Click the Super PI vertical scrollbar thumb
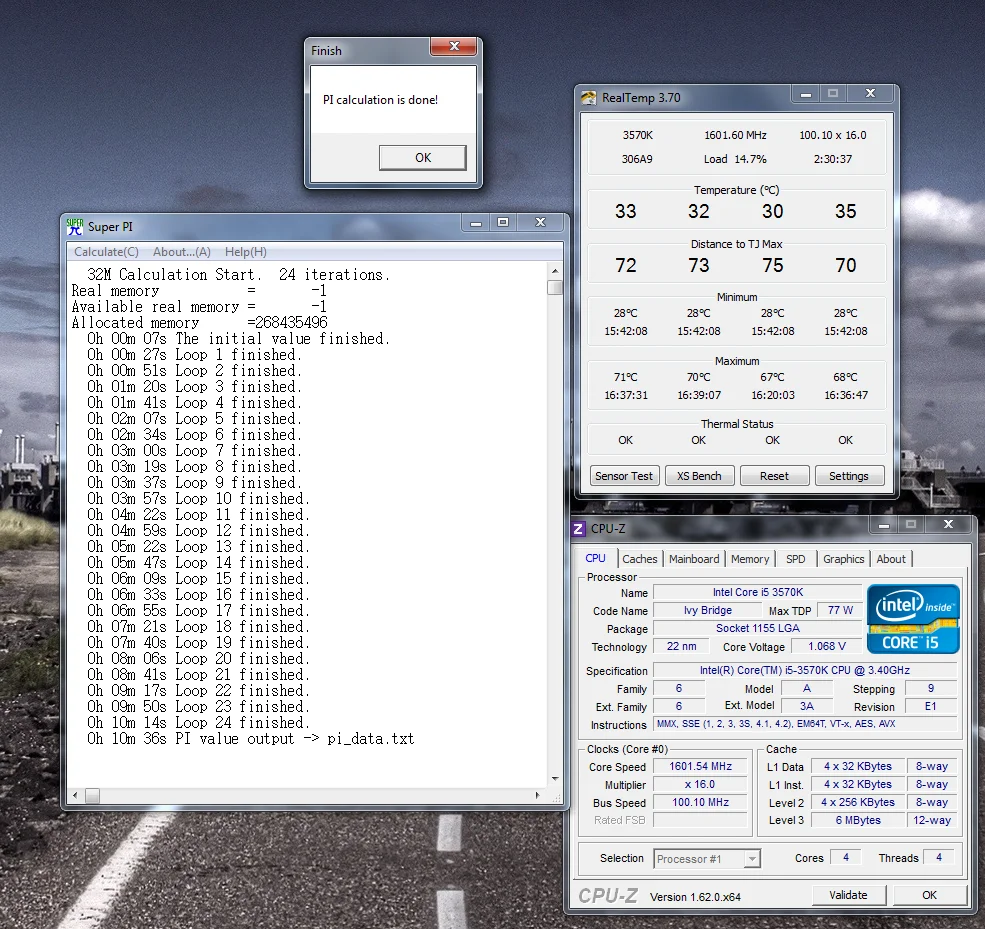This screenshot has height=929, width=985. (x=555, y=288)
